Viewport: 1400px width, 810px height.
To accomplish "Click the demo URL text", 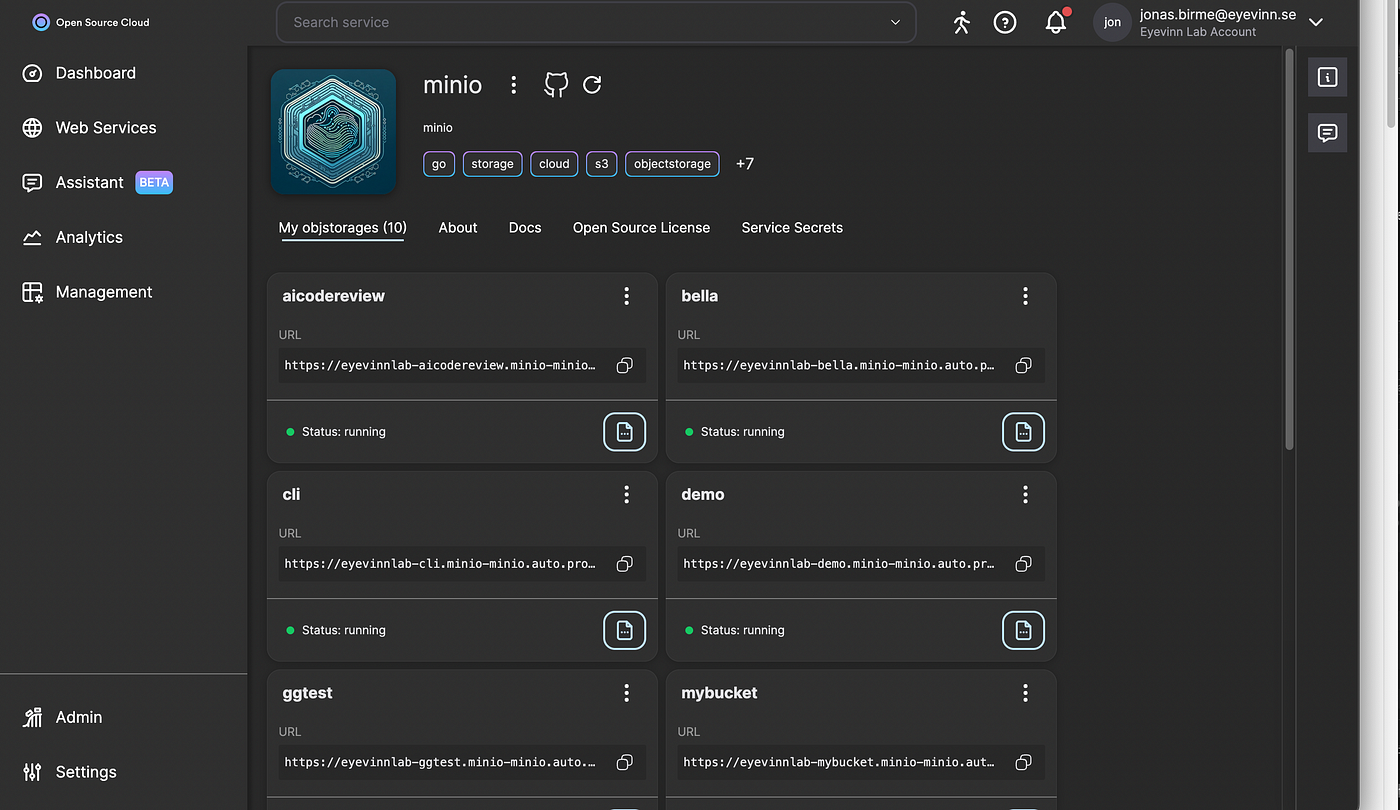I will [x=839, y=564].
